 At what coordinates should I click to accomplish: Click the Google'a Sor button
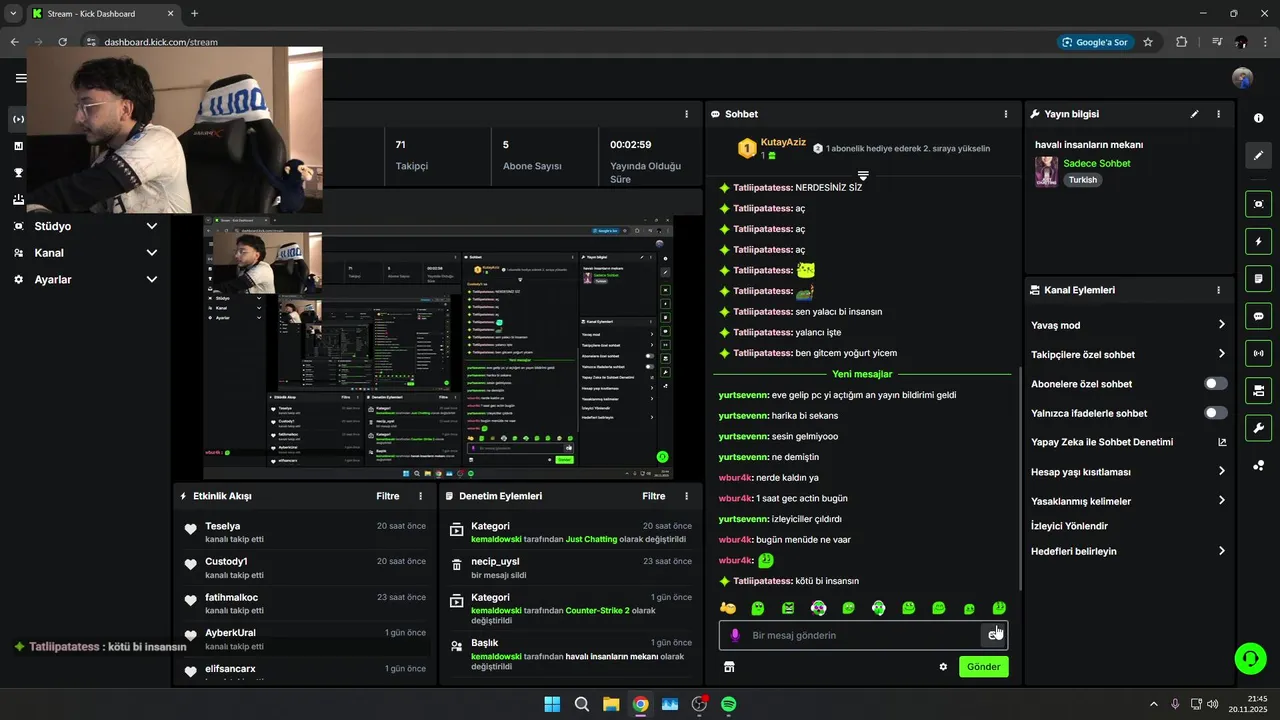click(x=1095, y=42)
